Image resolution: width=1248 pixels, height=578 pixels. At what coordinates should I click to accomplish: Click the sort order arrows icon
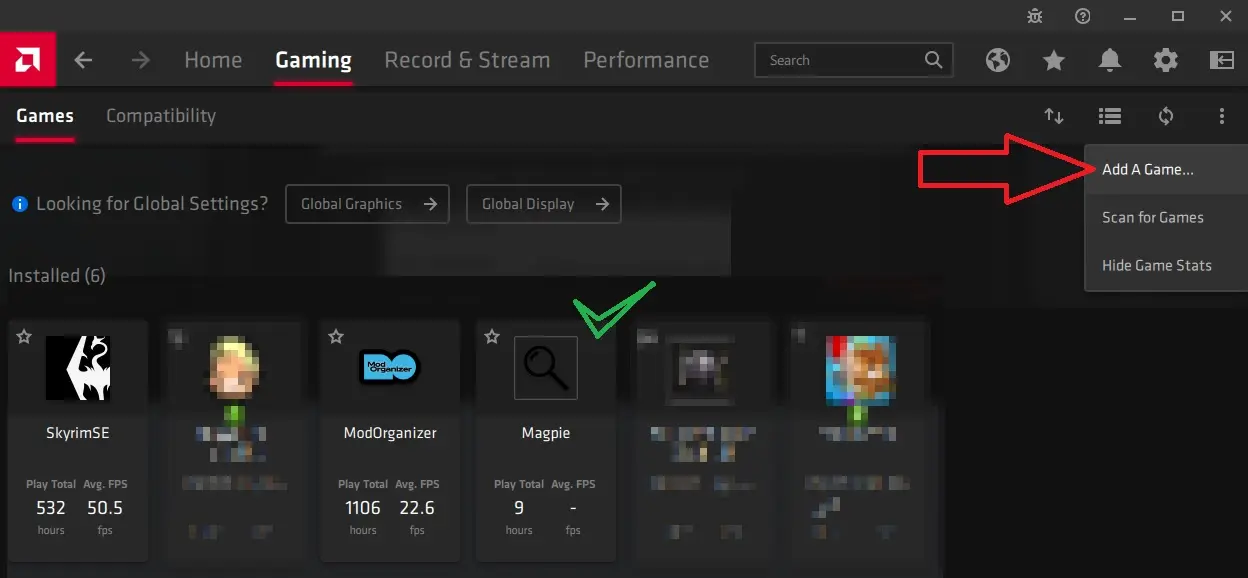[x=1054, y=116]
